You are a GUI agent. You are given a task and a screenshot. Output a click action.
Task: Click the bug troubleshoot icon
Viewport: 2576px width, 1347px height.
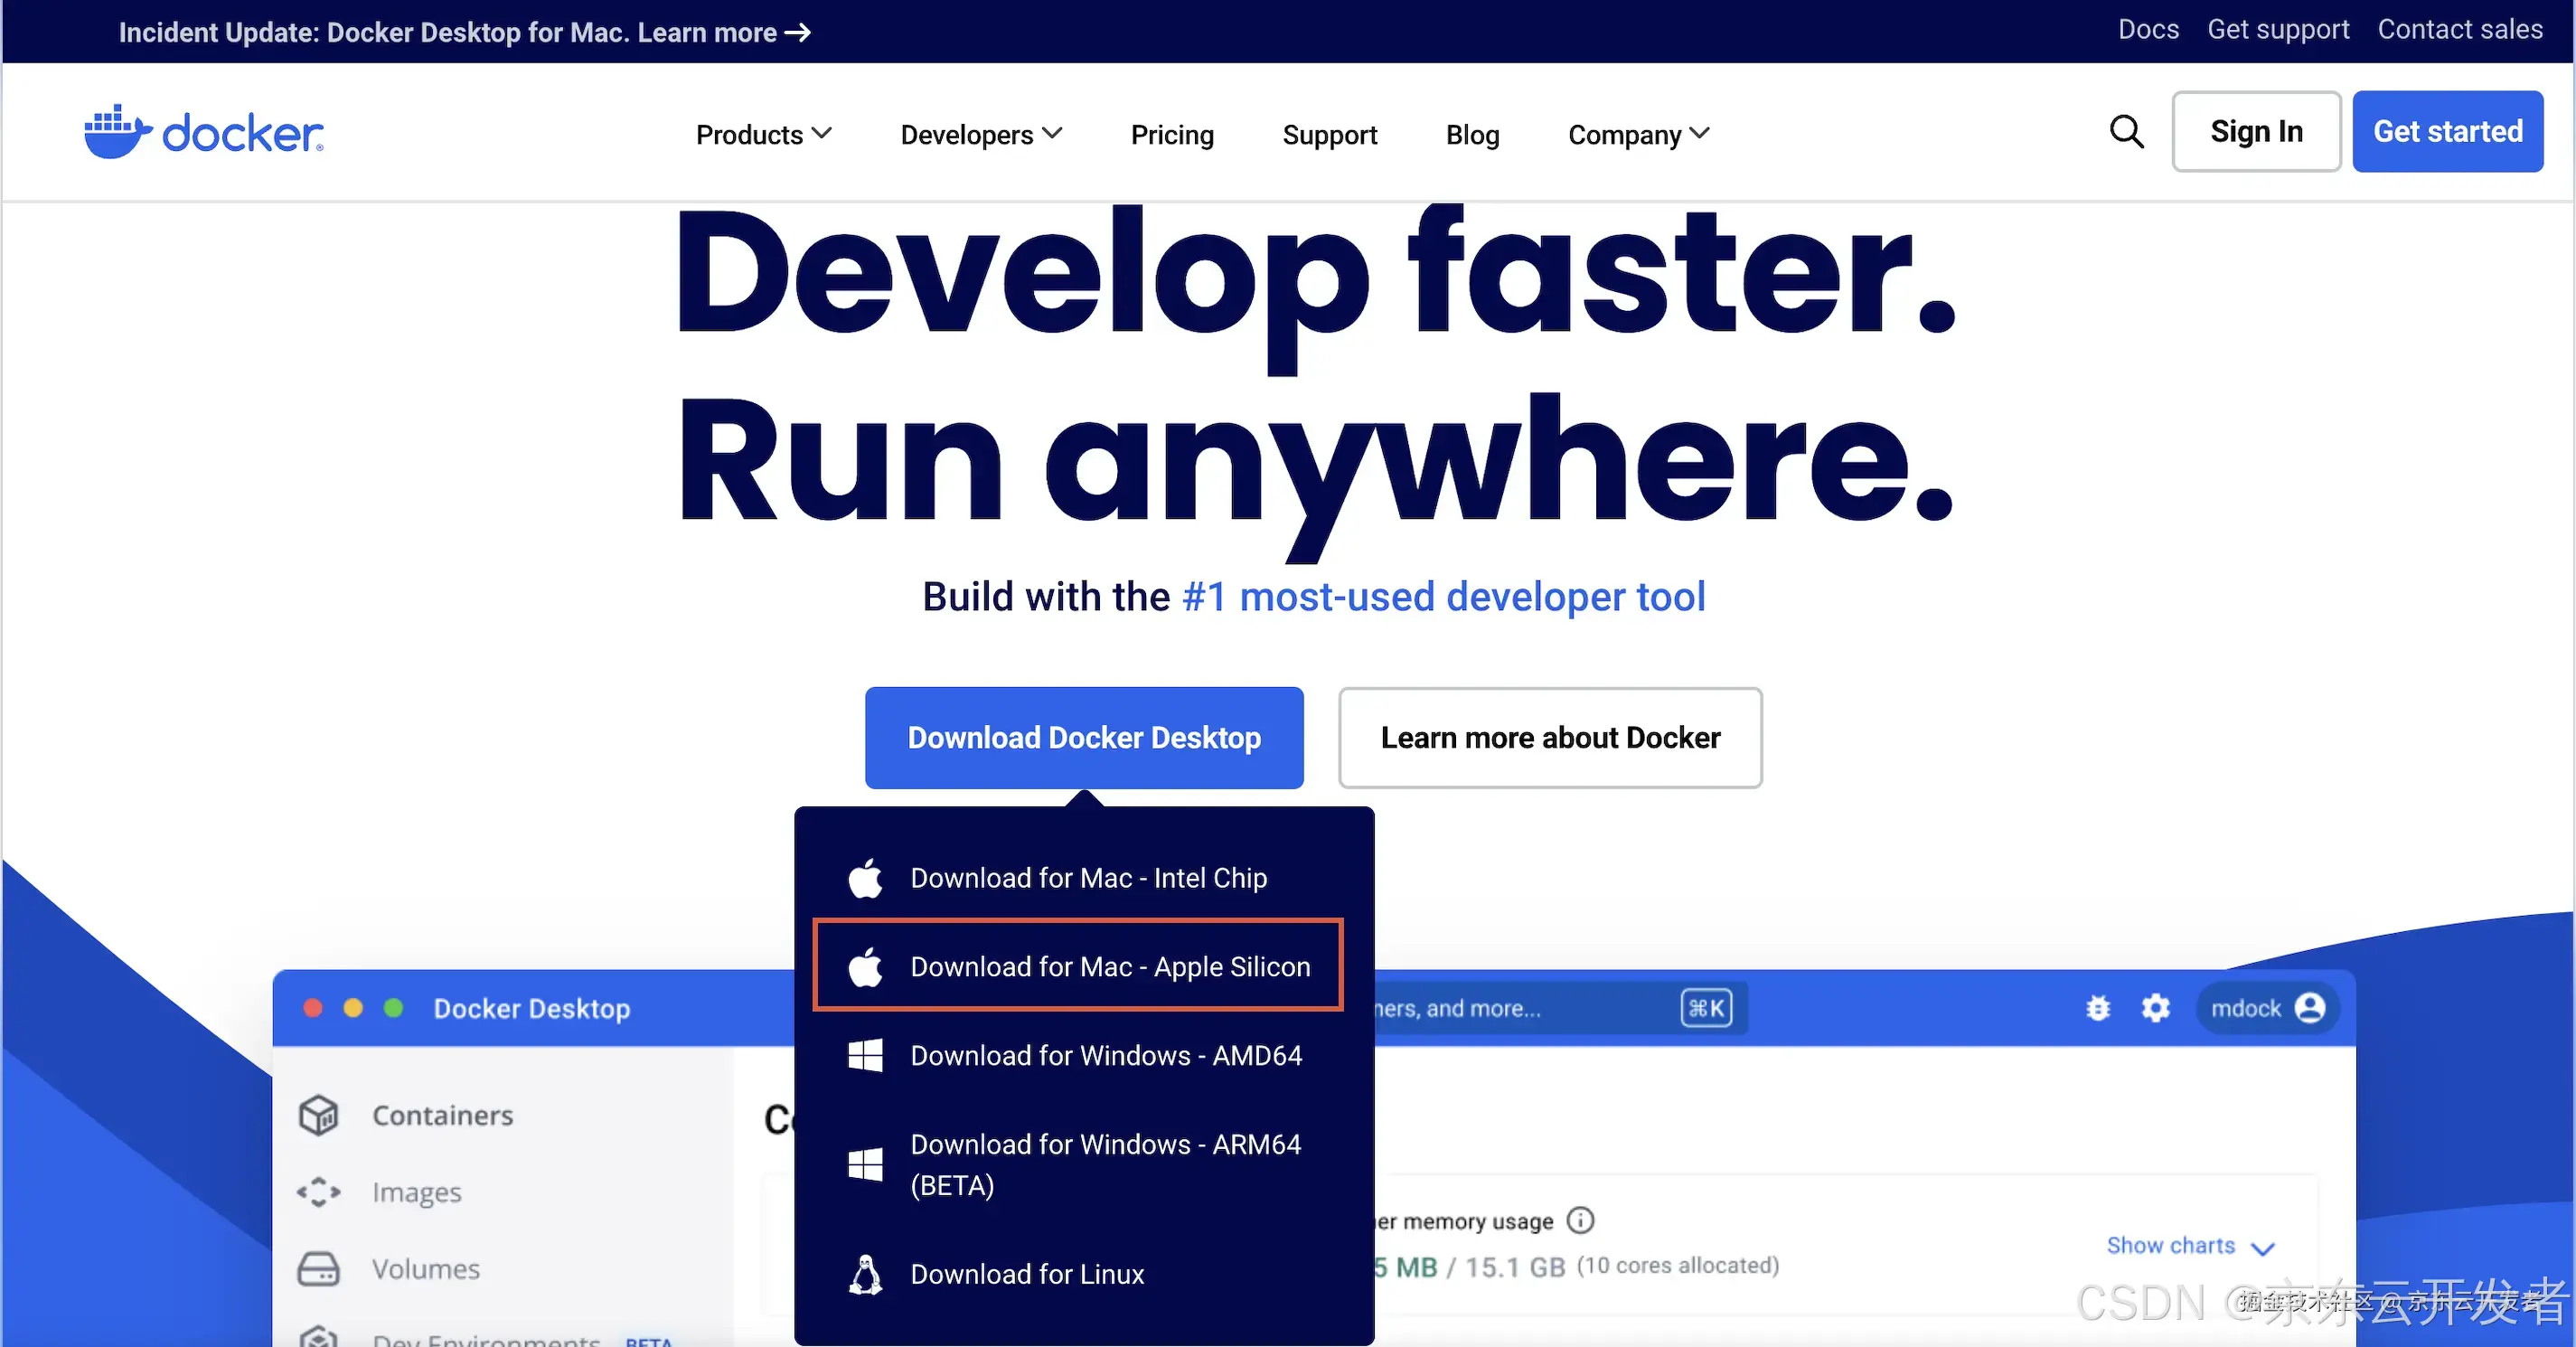pyautogui.click(x=2098, y=1008)
